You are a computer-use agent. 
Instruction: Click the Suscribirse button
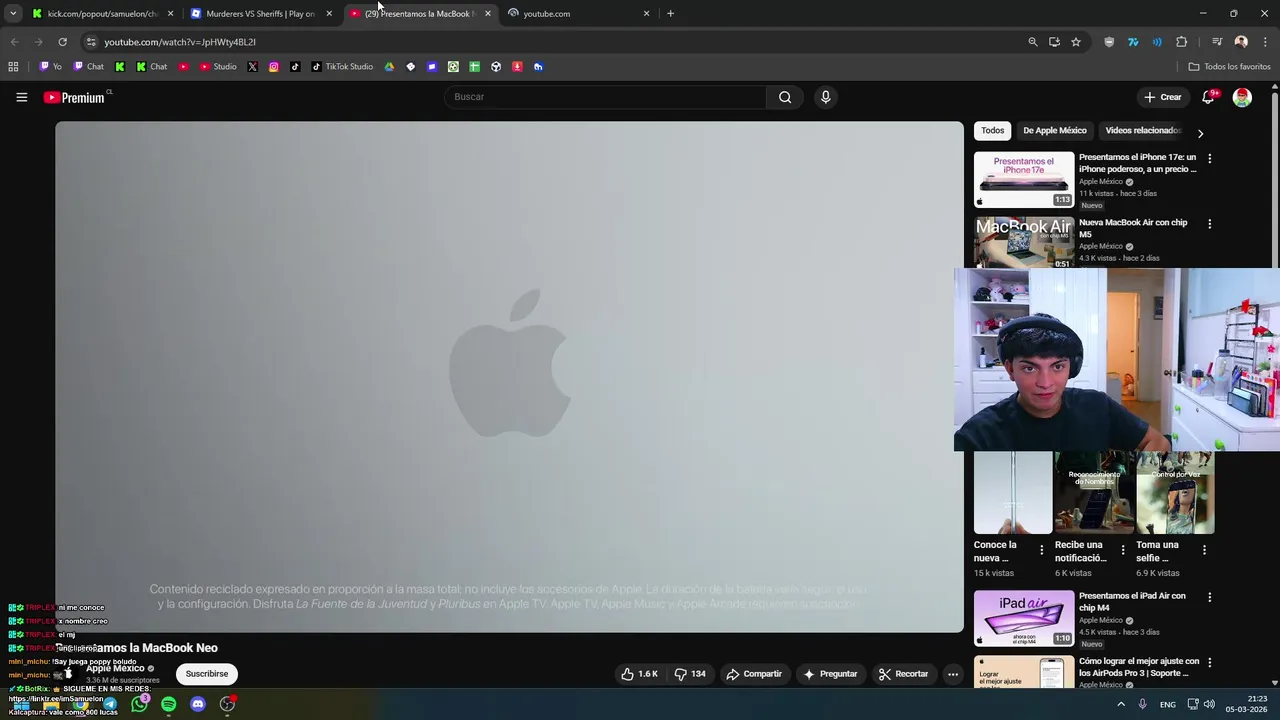tap(207, 674)
